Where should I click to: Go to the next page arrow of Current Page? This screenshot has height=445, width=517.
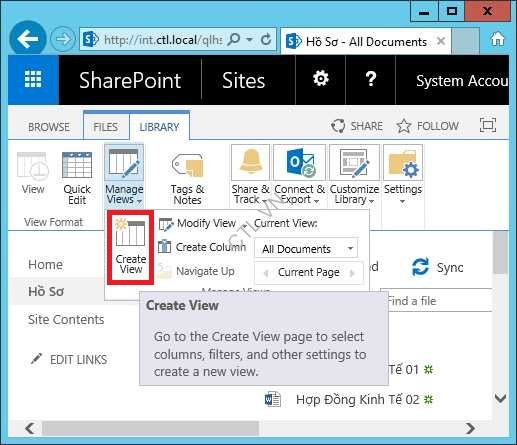tap(352, 273)
